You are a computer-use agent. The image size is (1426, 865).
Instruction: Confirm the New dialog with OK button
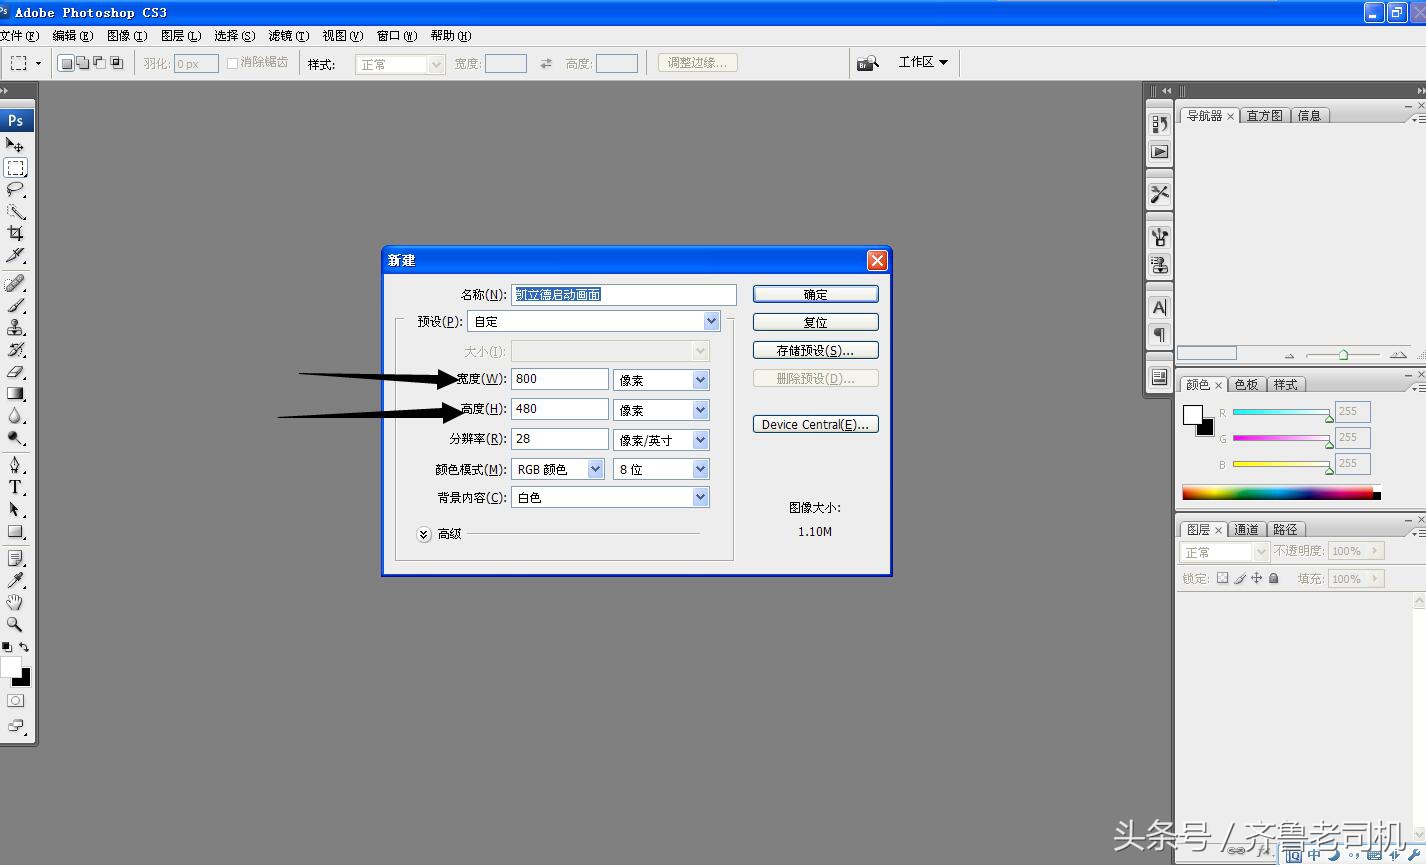coord(815,294)
